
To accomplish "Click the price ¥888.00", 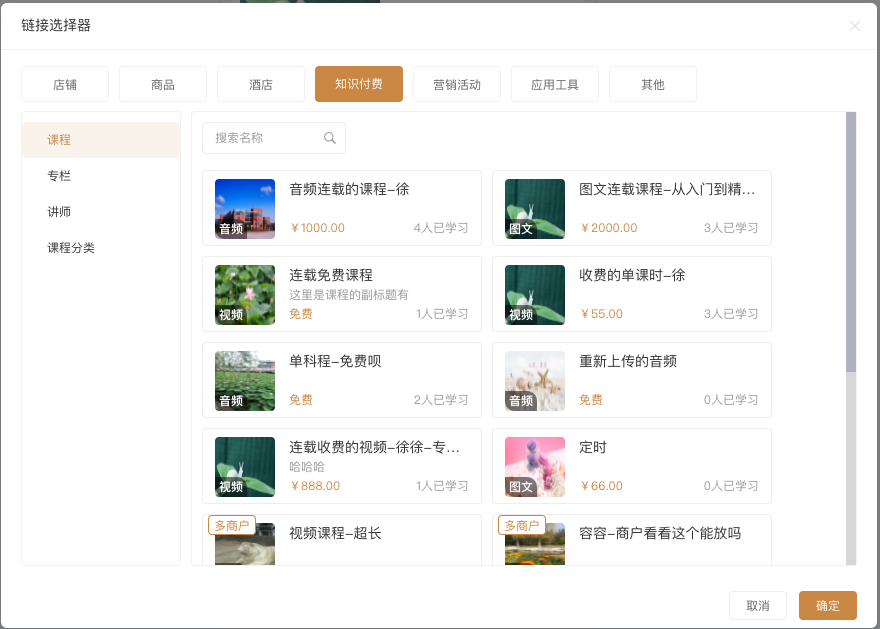I will point(315,486).
